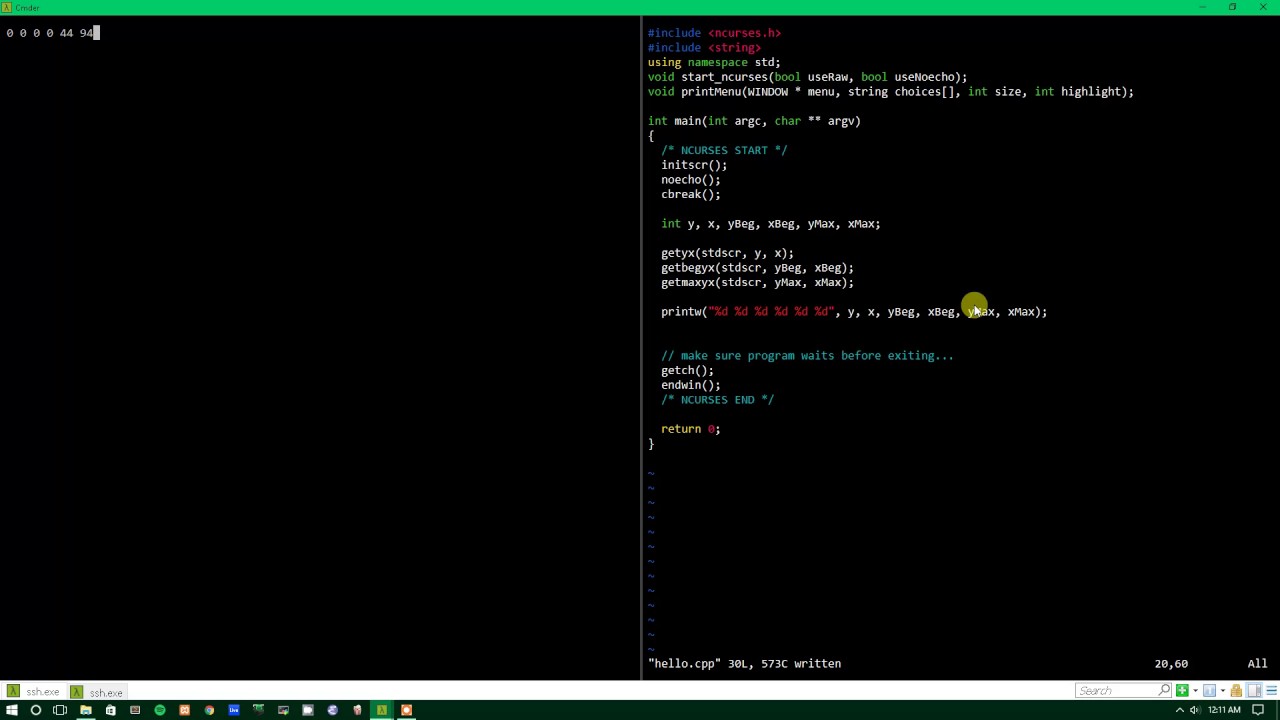Click the 'noecho();' line
1280x720 pixels.
(x=691, y=180)
